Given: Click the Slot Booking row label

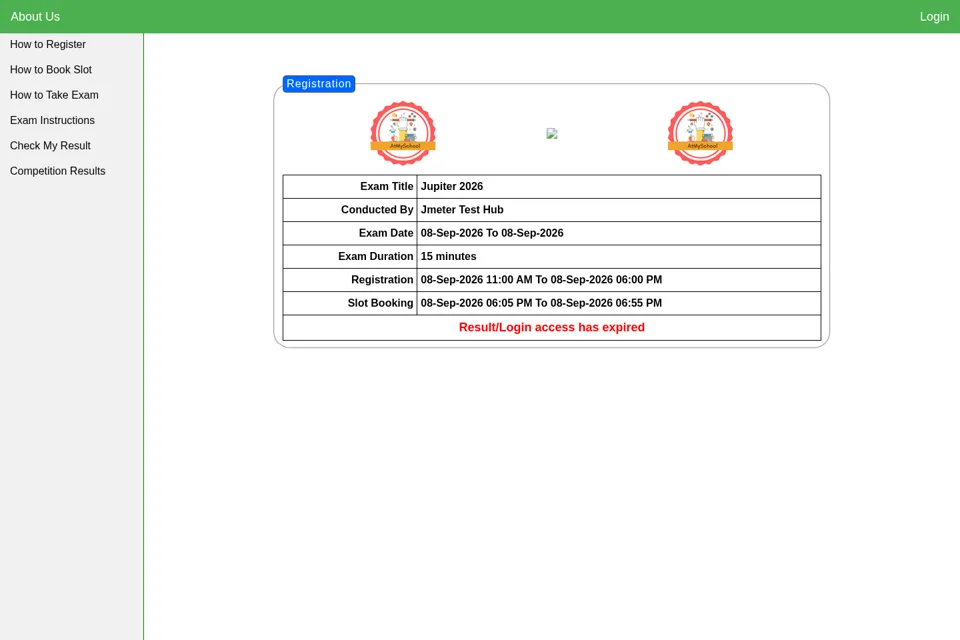Looking at the screenshot, I should click(x=381, y=303).
